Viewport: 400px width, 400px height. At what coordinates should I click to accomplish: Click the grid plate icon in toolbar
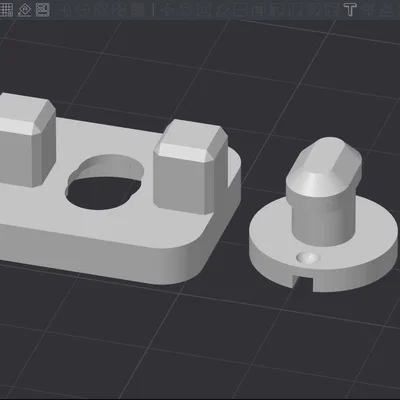tap(6, 10)
